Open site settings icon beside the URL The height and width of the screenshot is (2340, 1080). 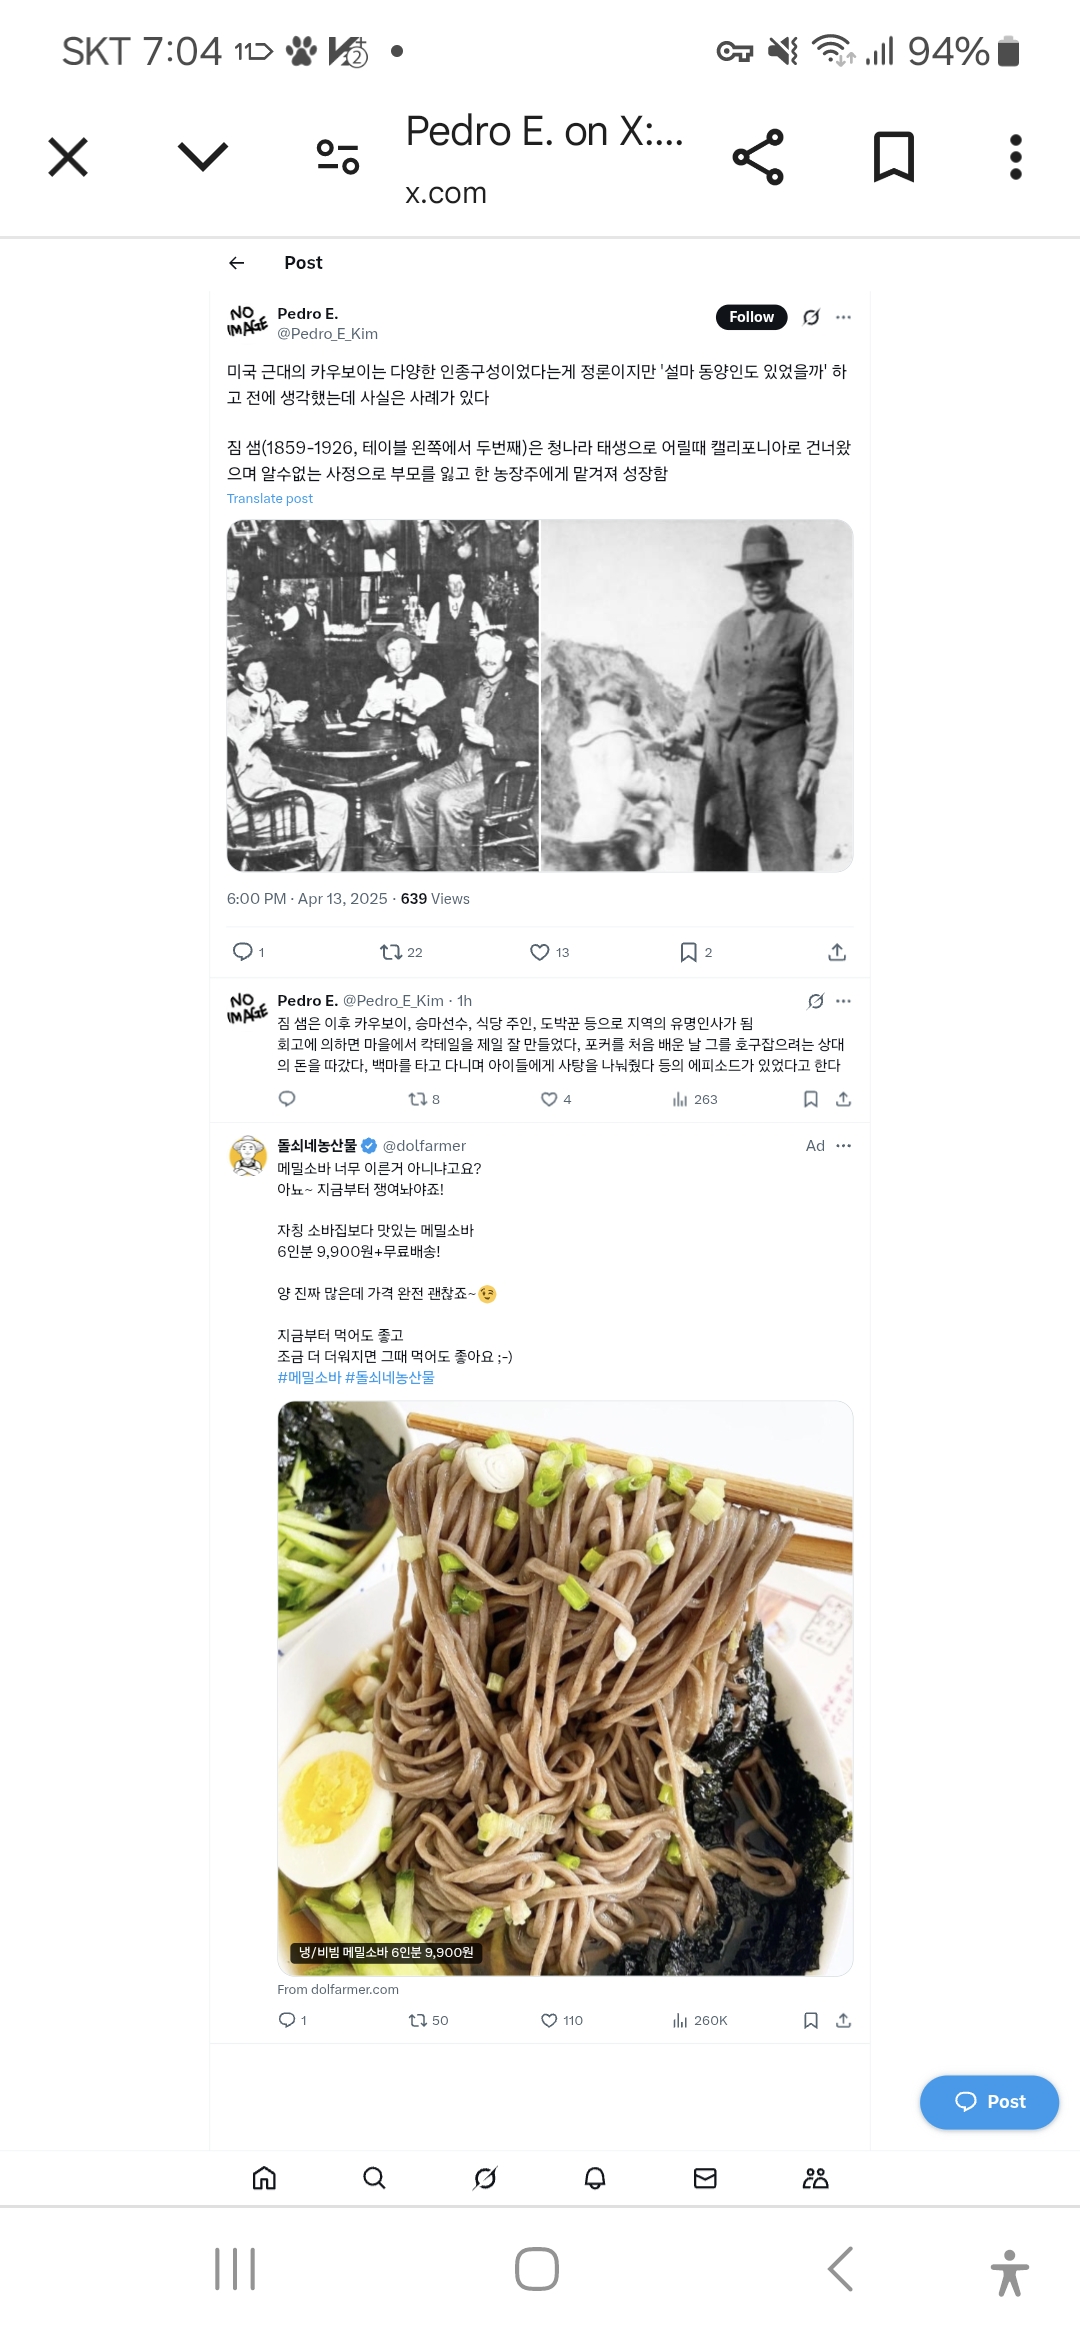(338, 157)
